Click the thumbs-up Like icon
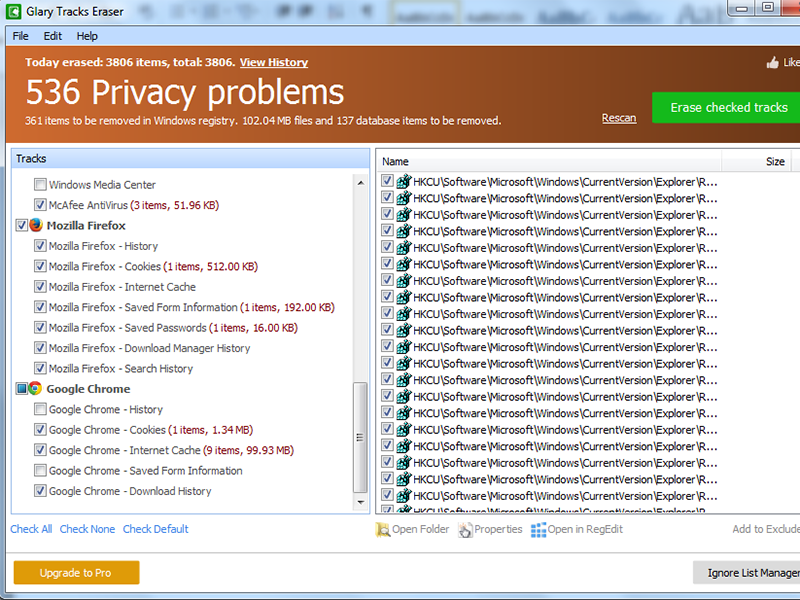 [x=772, y=62]
